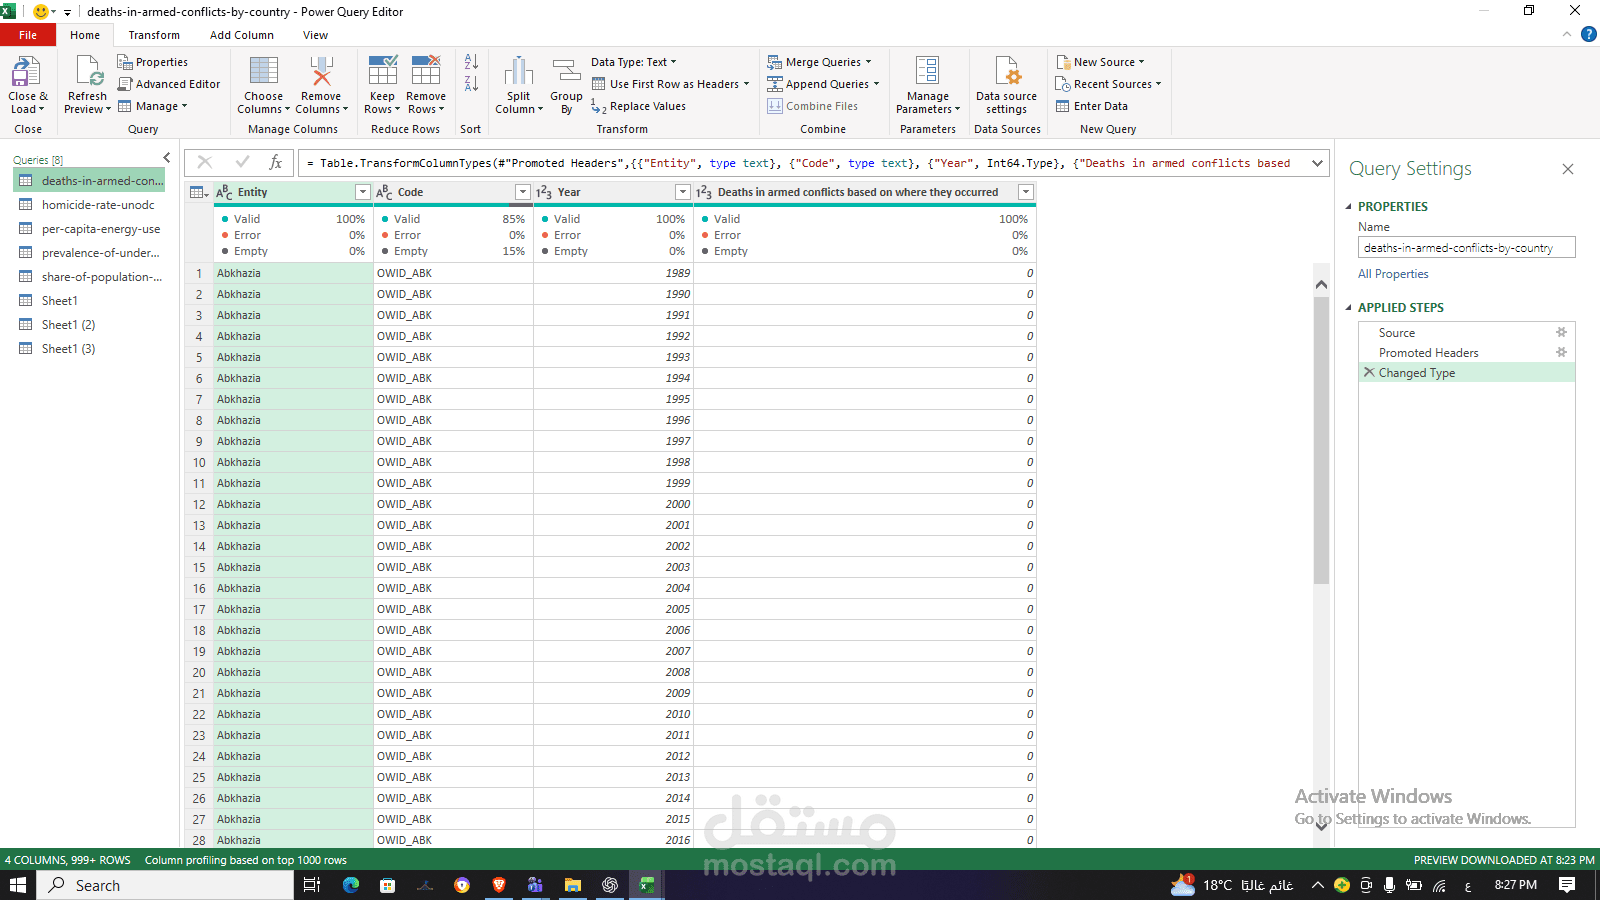Click the vertical scrollbar thumb
The image size is (1600, 900).
[1321, 440]
